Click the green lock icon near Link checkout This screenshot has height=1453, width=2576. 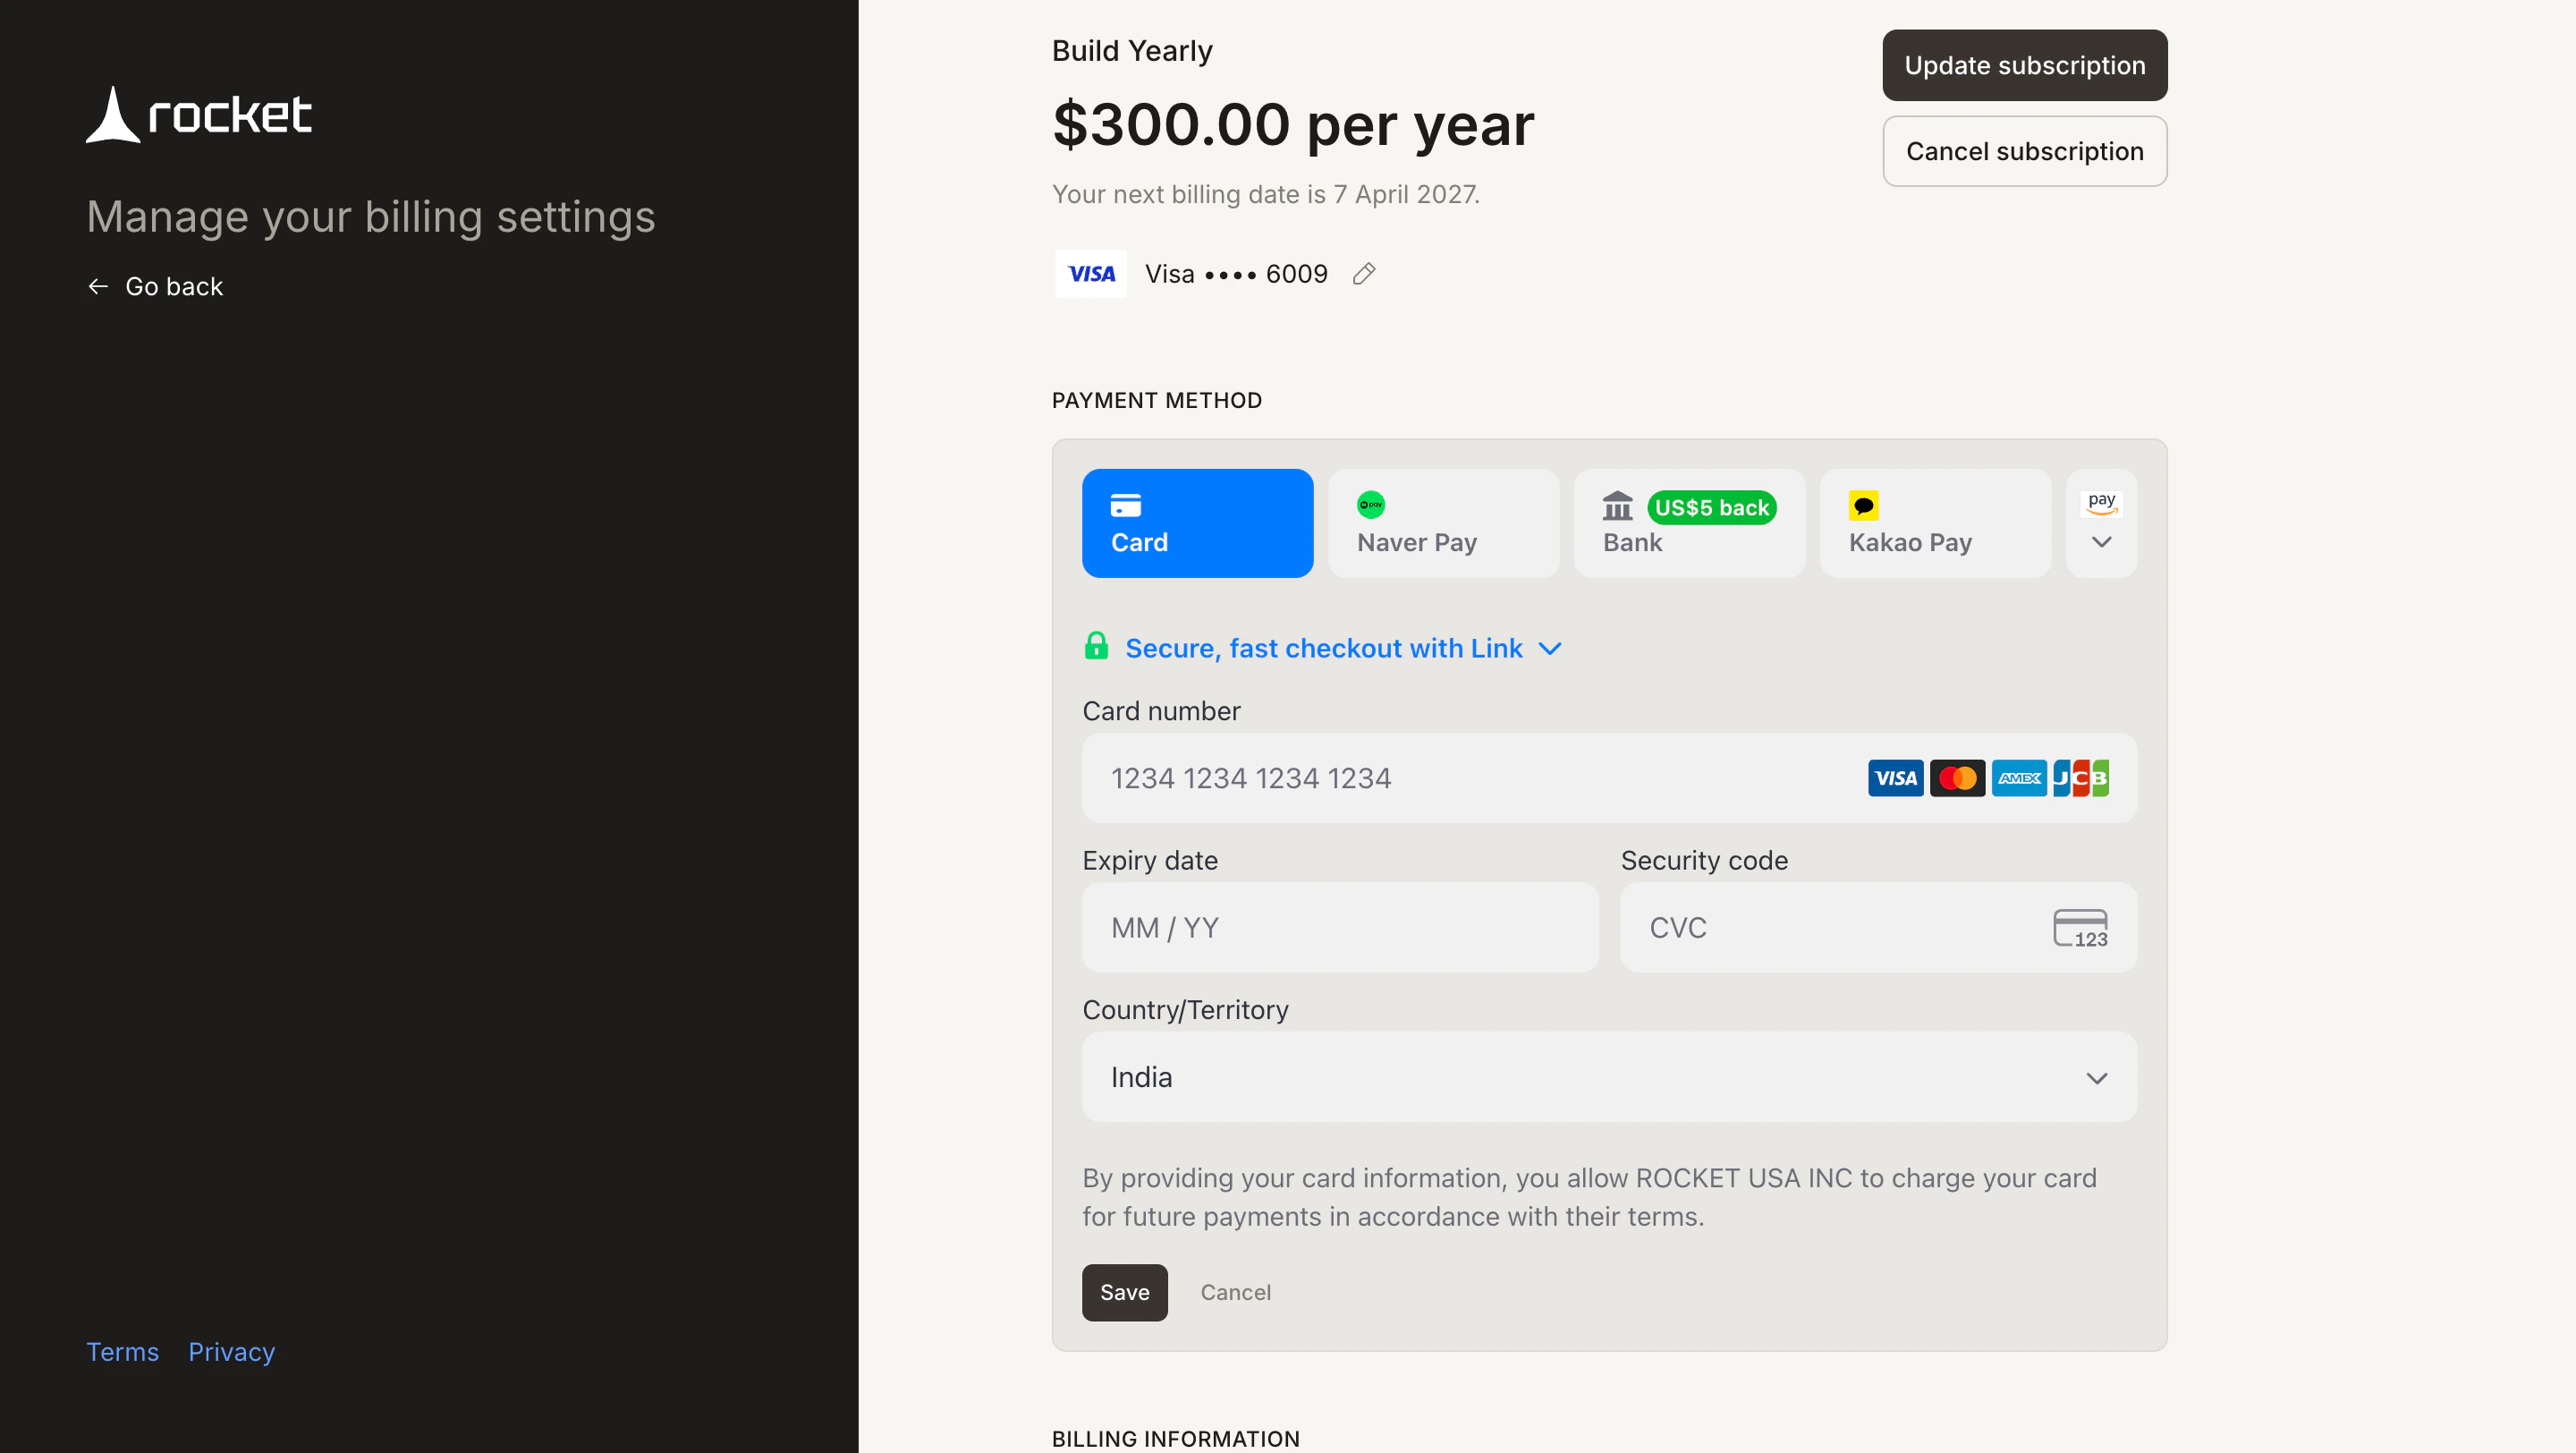(x=1096, y=646)
